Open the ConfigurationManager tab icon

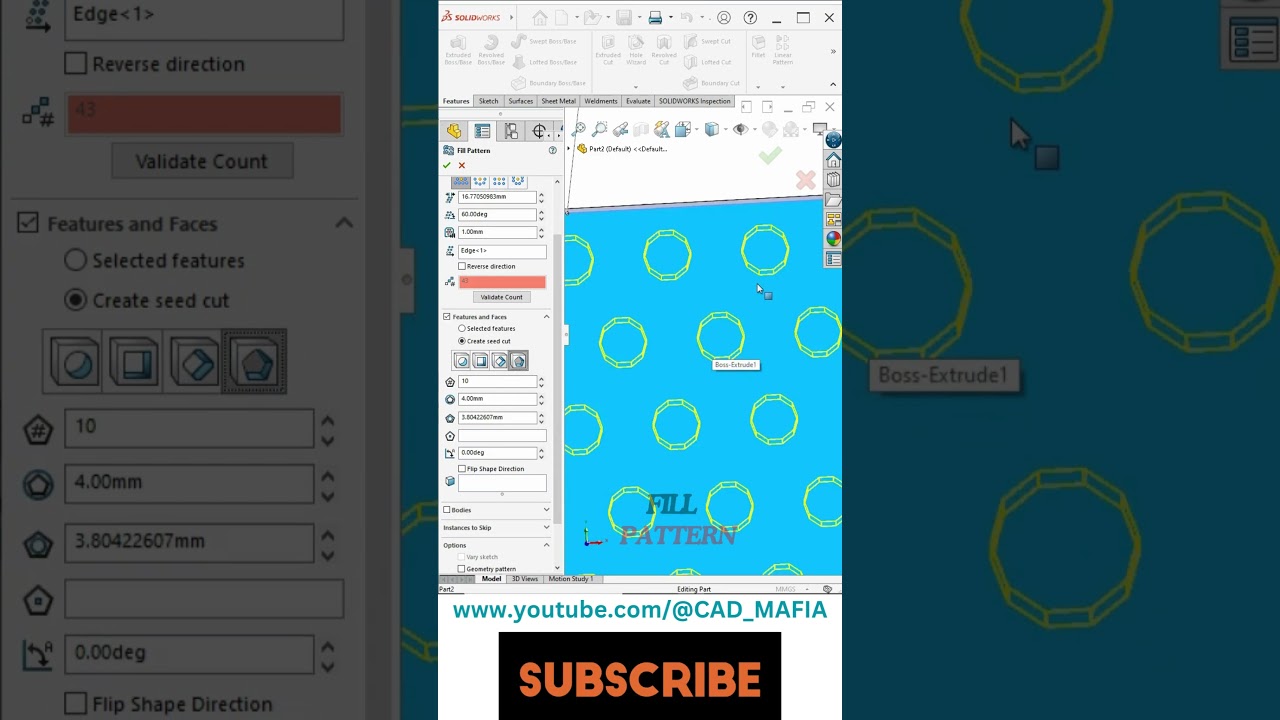[511, 131]
